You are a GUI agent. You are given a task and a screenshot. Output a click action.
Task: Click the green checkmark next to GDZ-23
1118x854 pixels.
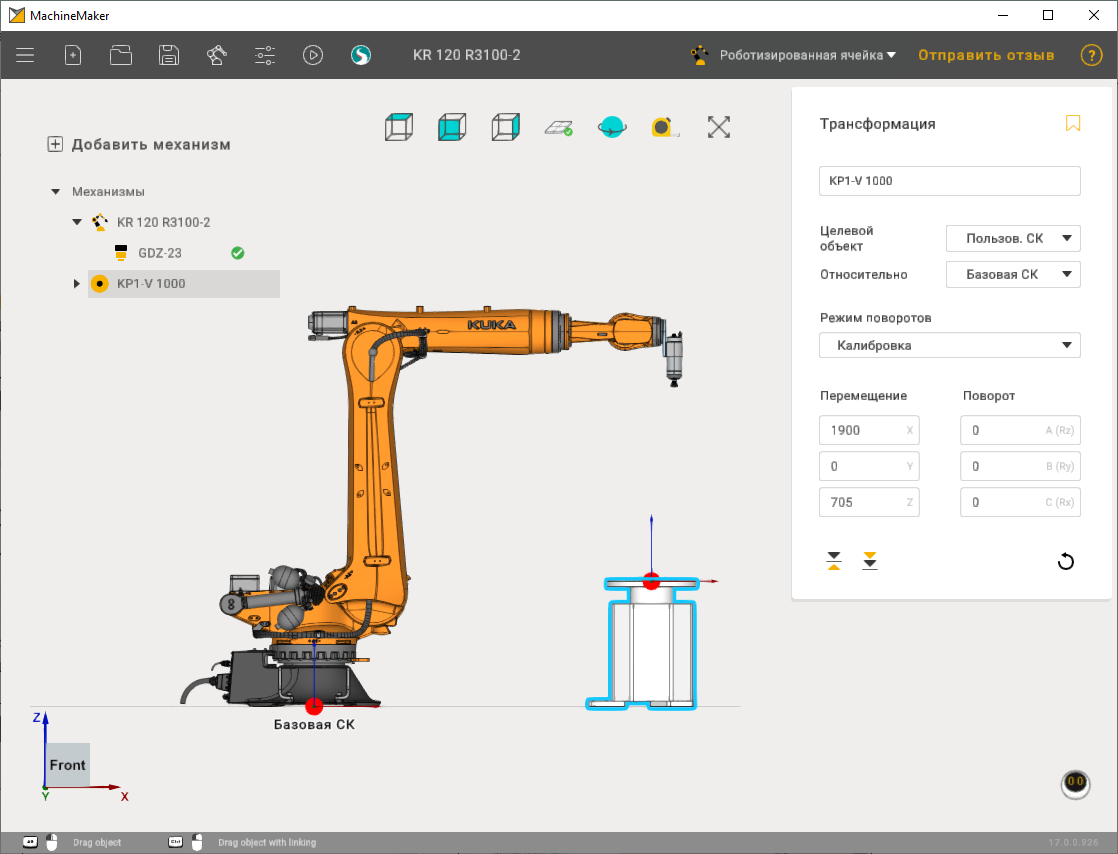coord(238,253)
